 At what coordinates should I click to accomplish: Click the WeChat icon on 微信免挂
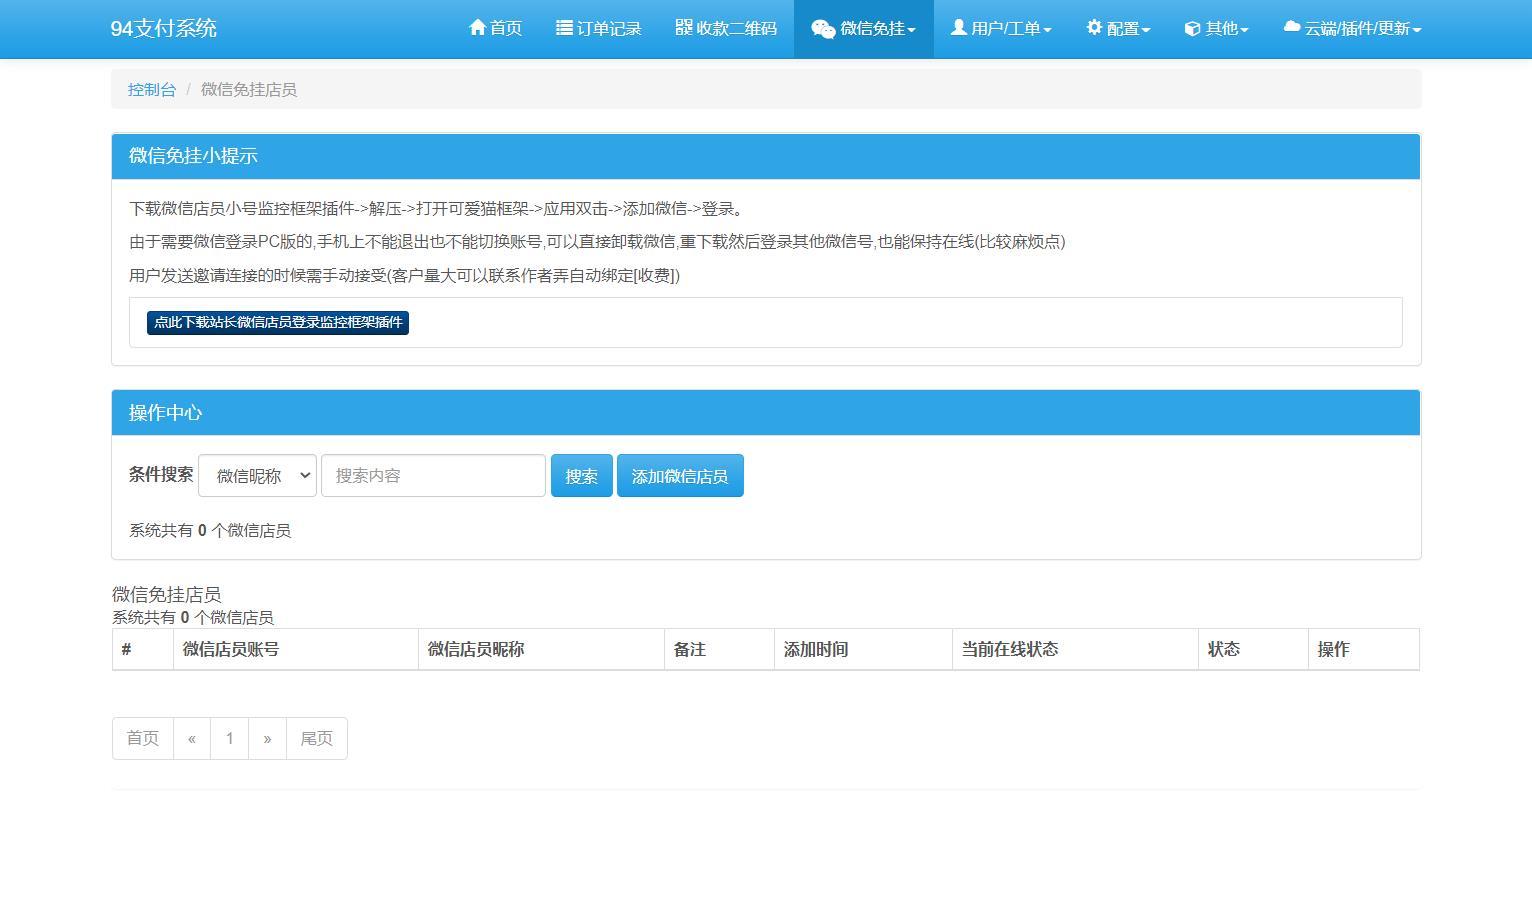tap(824, 28)
